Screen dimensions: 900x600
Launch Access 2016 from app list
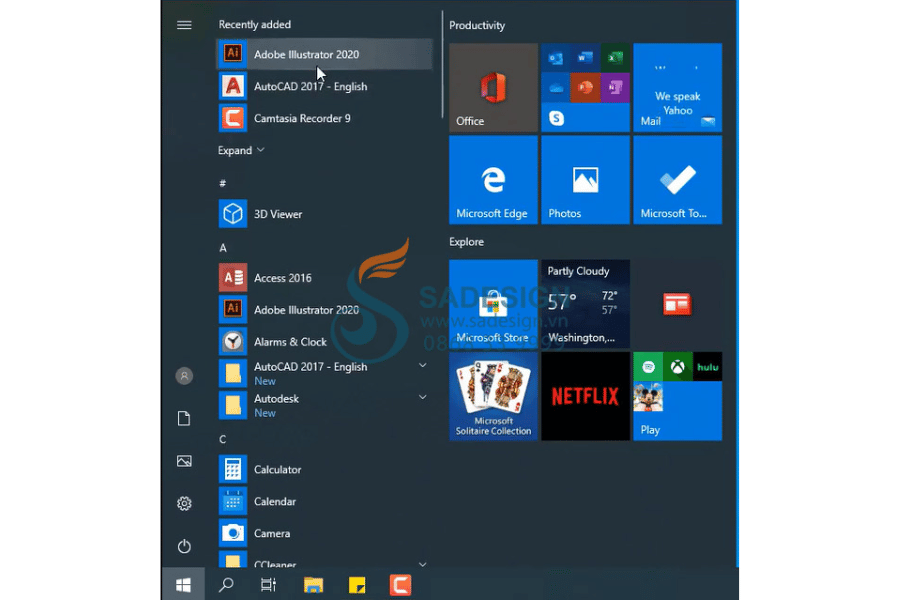pos(282,278)
